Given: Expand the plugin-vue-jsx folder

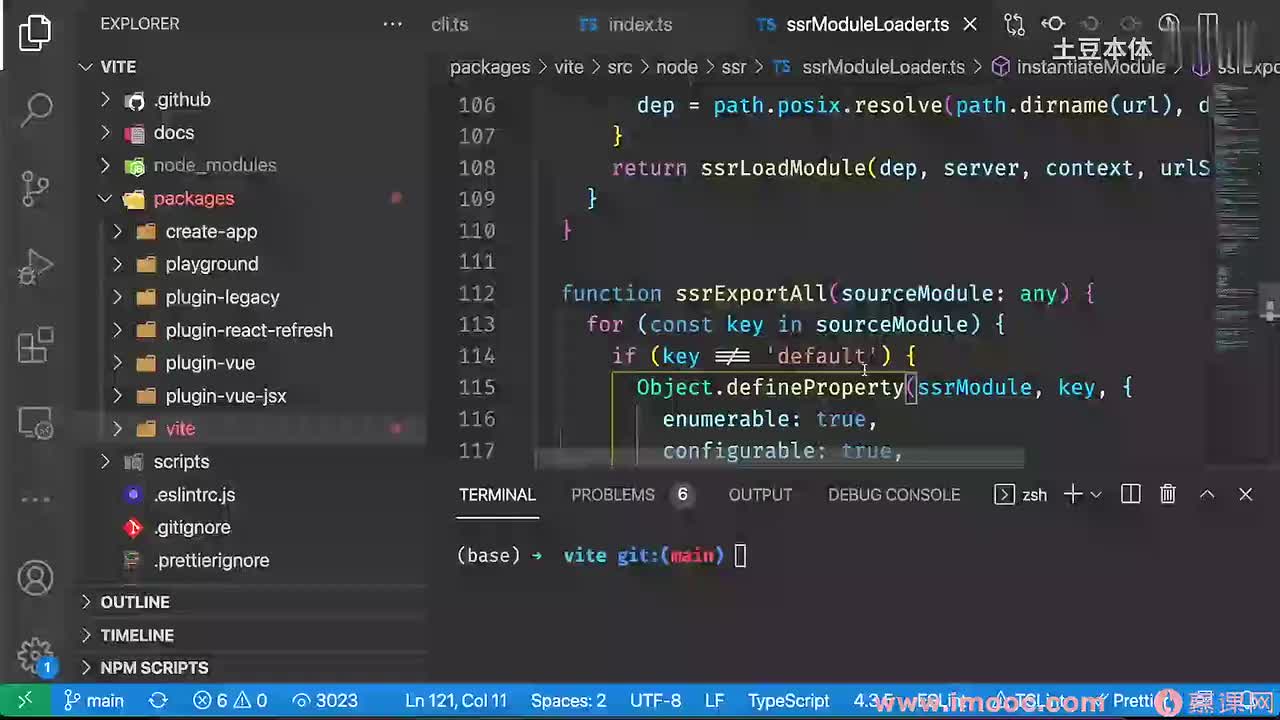Looking at the screenshot, I should [x=117, y=396].
